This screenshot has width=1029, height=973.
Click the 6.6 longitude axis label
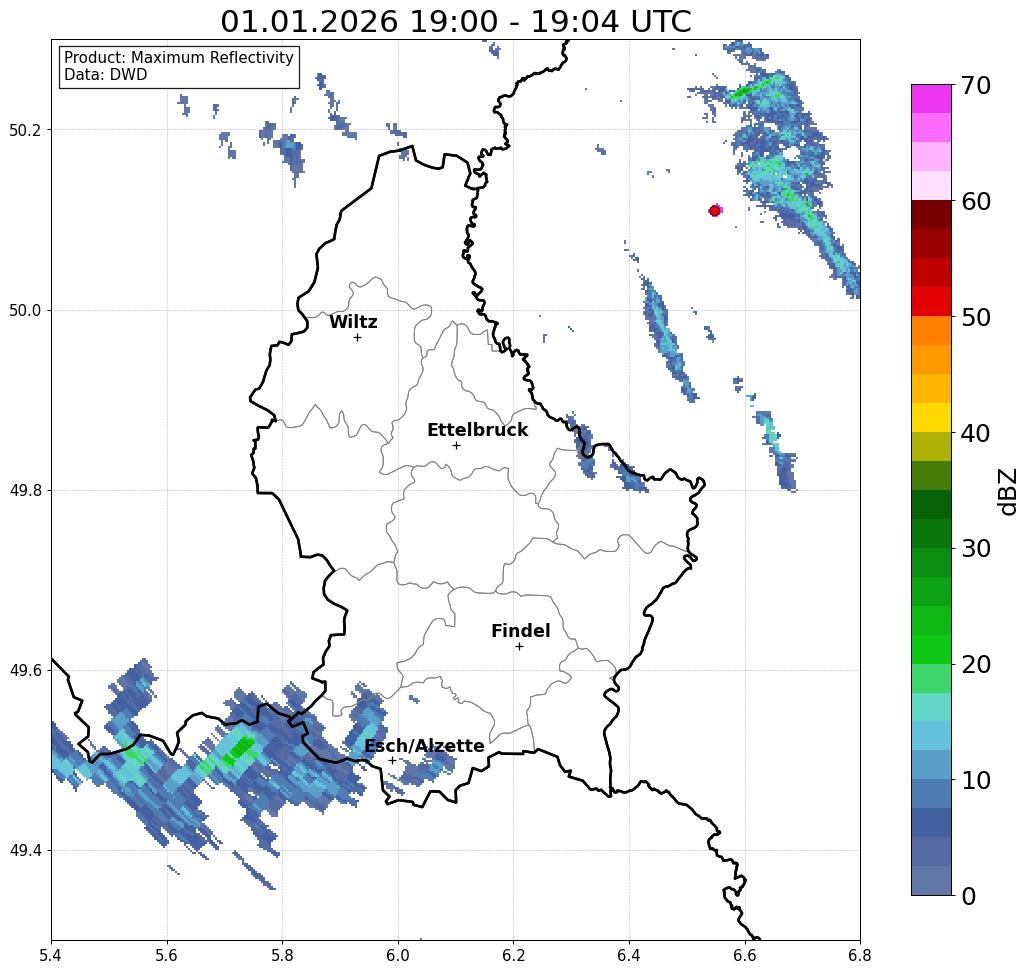pos(745,955)
